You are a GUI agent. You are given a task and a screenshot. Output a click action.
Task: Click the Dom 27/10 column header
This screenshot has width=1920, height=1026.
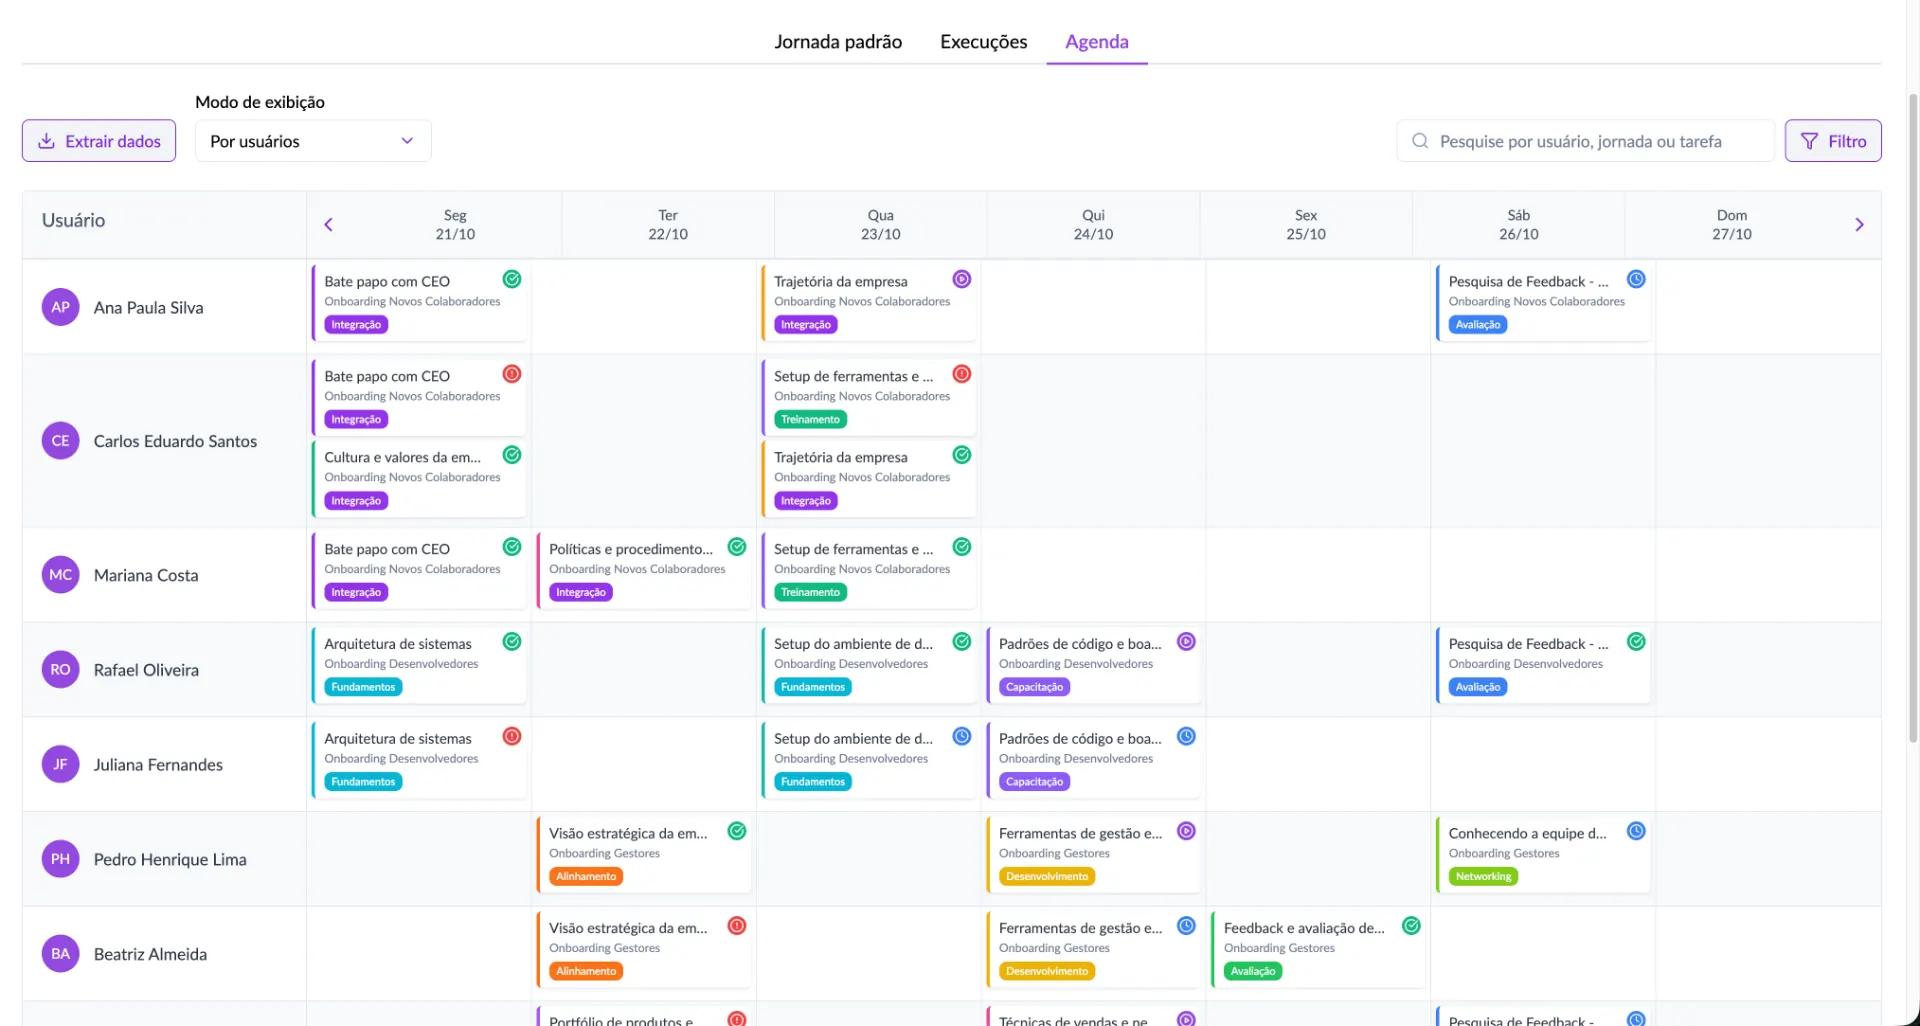click(x=1731, y=225)
